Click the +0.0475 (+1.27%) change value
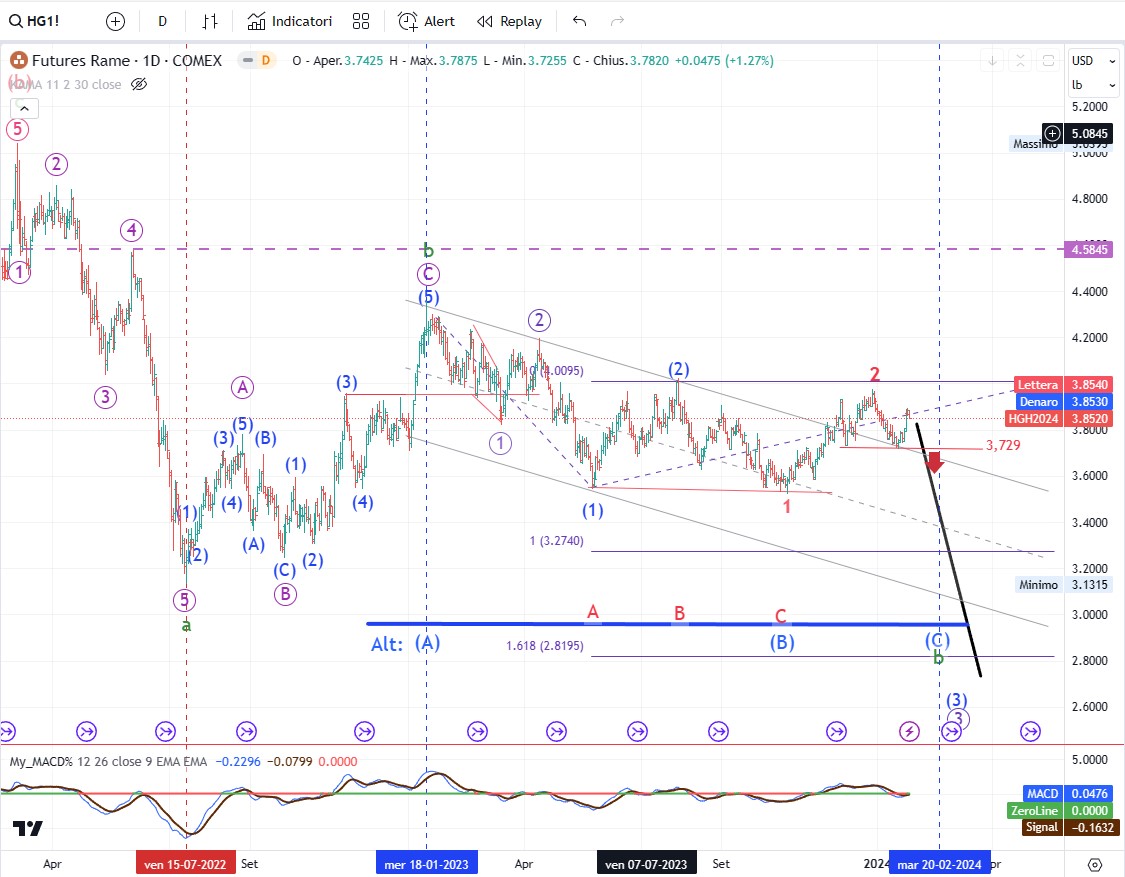Image resolution: width=1125 pixels, height=877 pixels. (x=724, y=61)
